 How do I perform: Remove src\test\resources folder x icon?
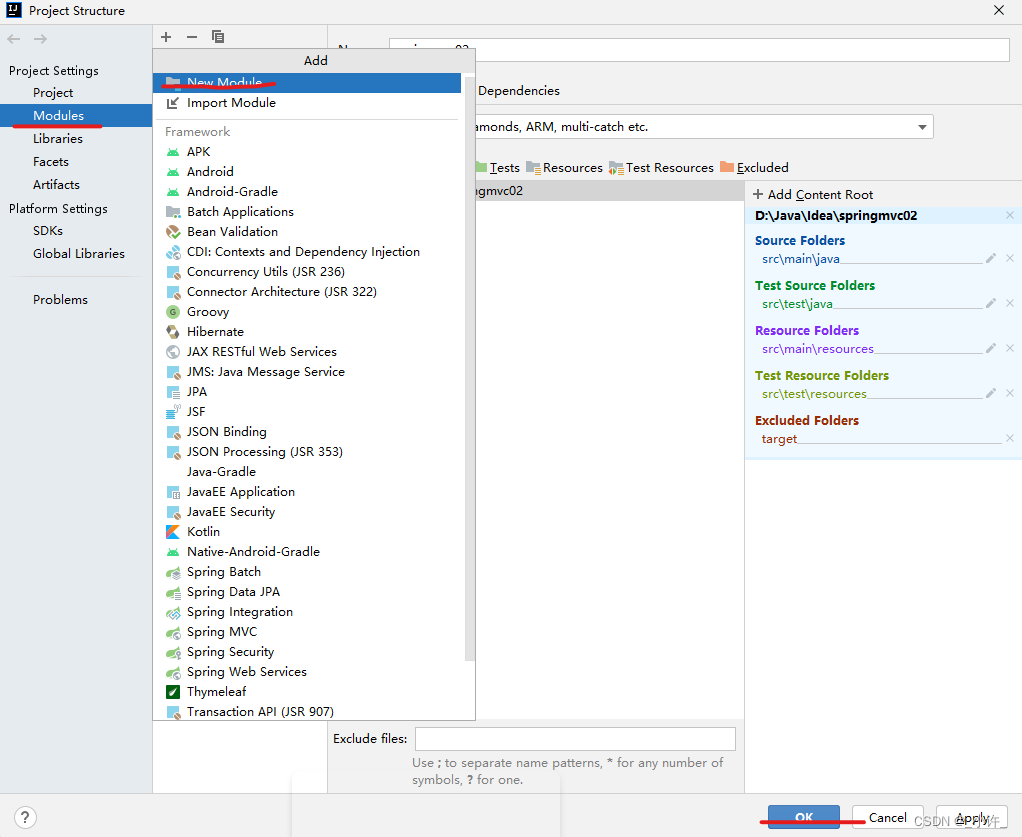[x=1010, y=393]
